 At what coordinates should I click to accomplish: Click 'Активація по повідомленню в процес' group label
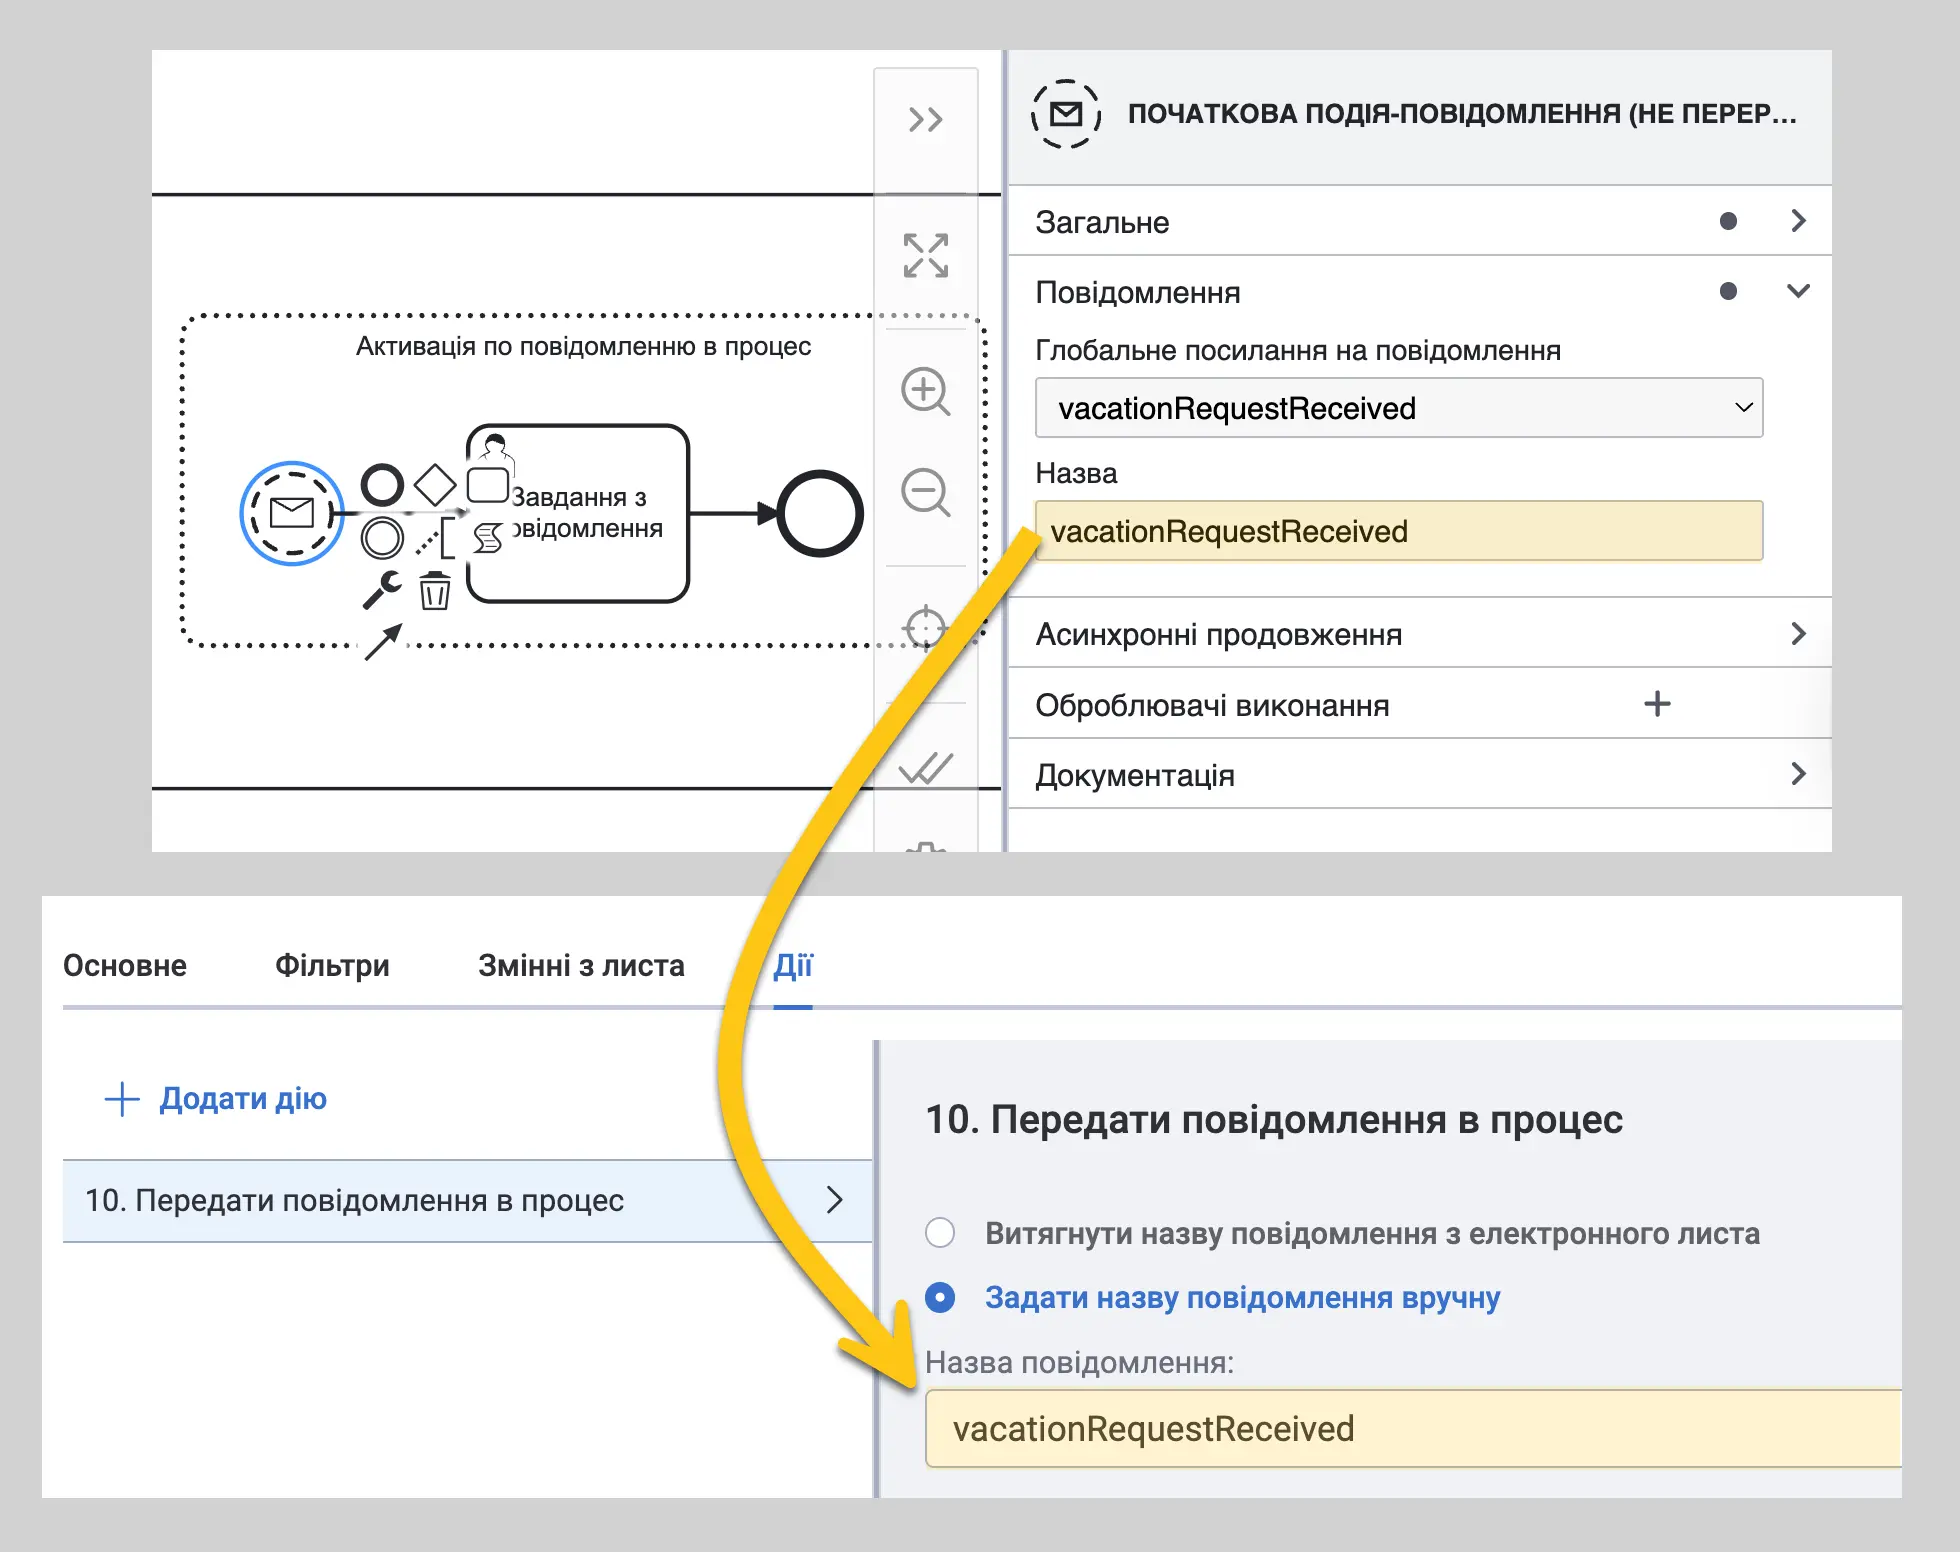tap(583, 346)
